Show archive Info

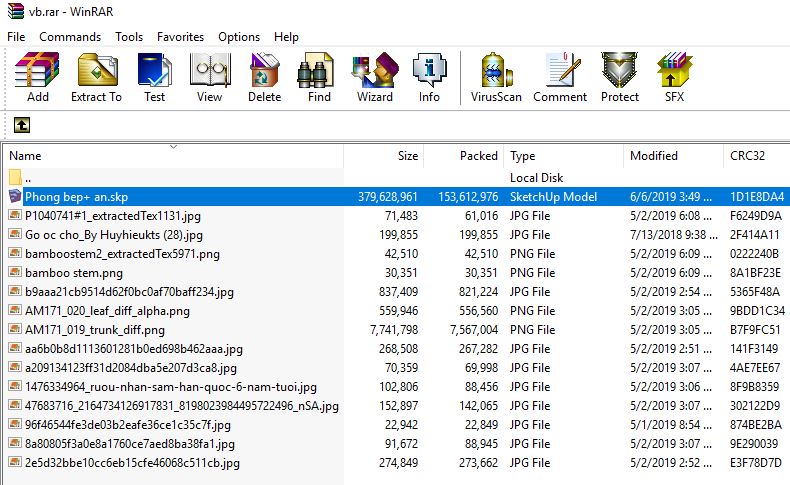coord(429,71)
